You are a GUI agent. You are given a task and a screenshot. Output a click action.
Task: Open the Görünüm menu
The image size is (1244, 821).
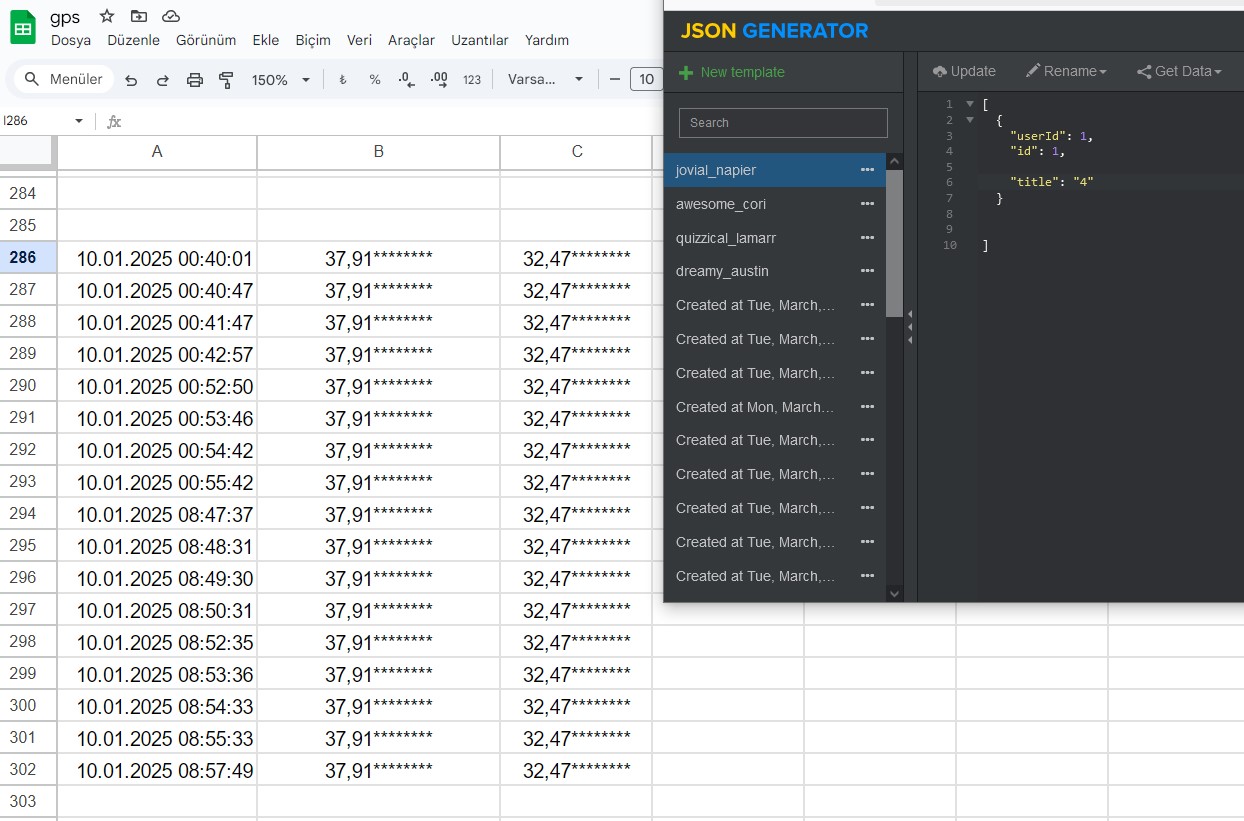pyautogui.click(x=206, y=40)
